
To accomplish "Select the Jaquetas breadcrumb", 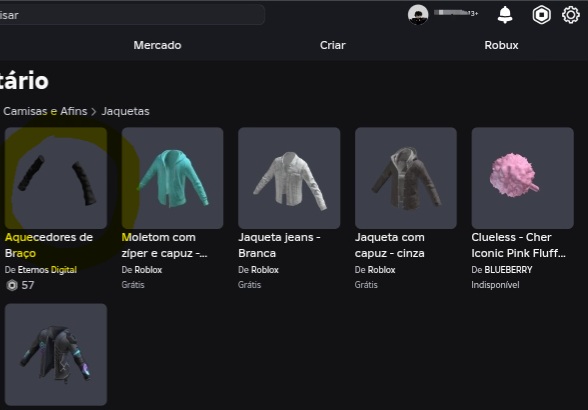I will click(126, 111).
